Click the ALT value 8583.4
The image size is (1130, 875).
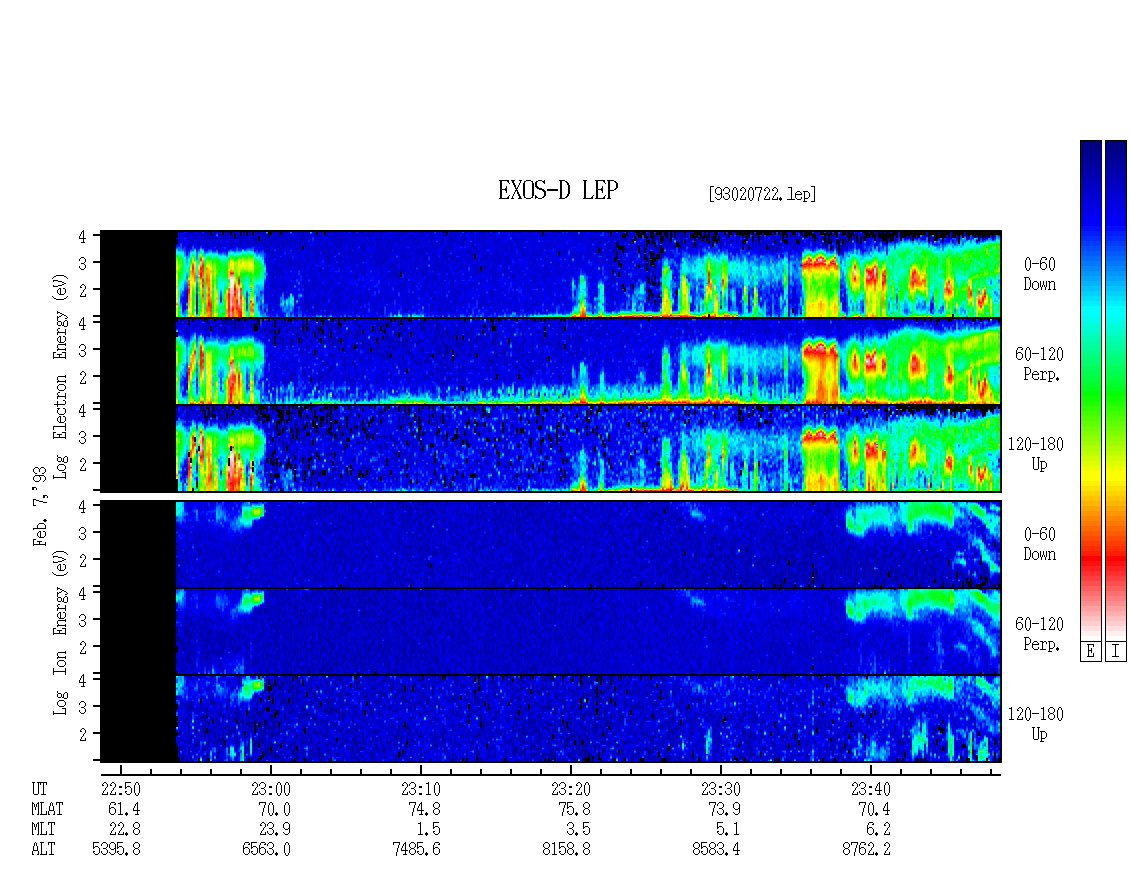[x=716, y=850]
